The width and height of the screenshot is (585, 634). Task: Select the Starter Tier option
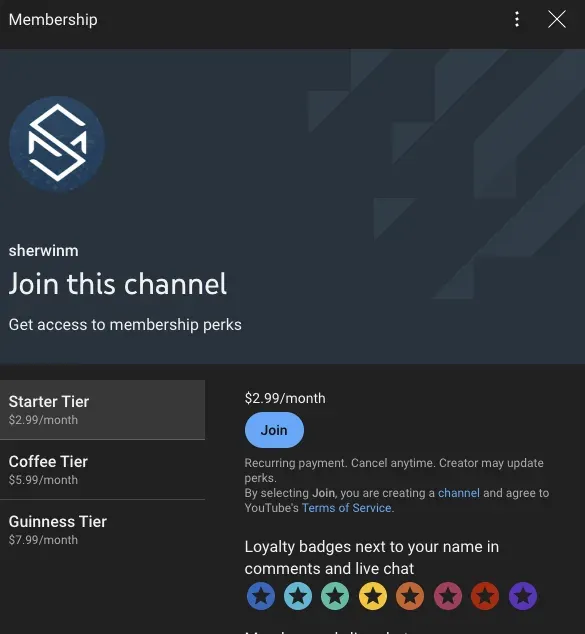(x=102, y=410)
